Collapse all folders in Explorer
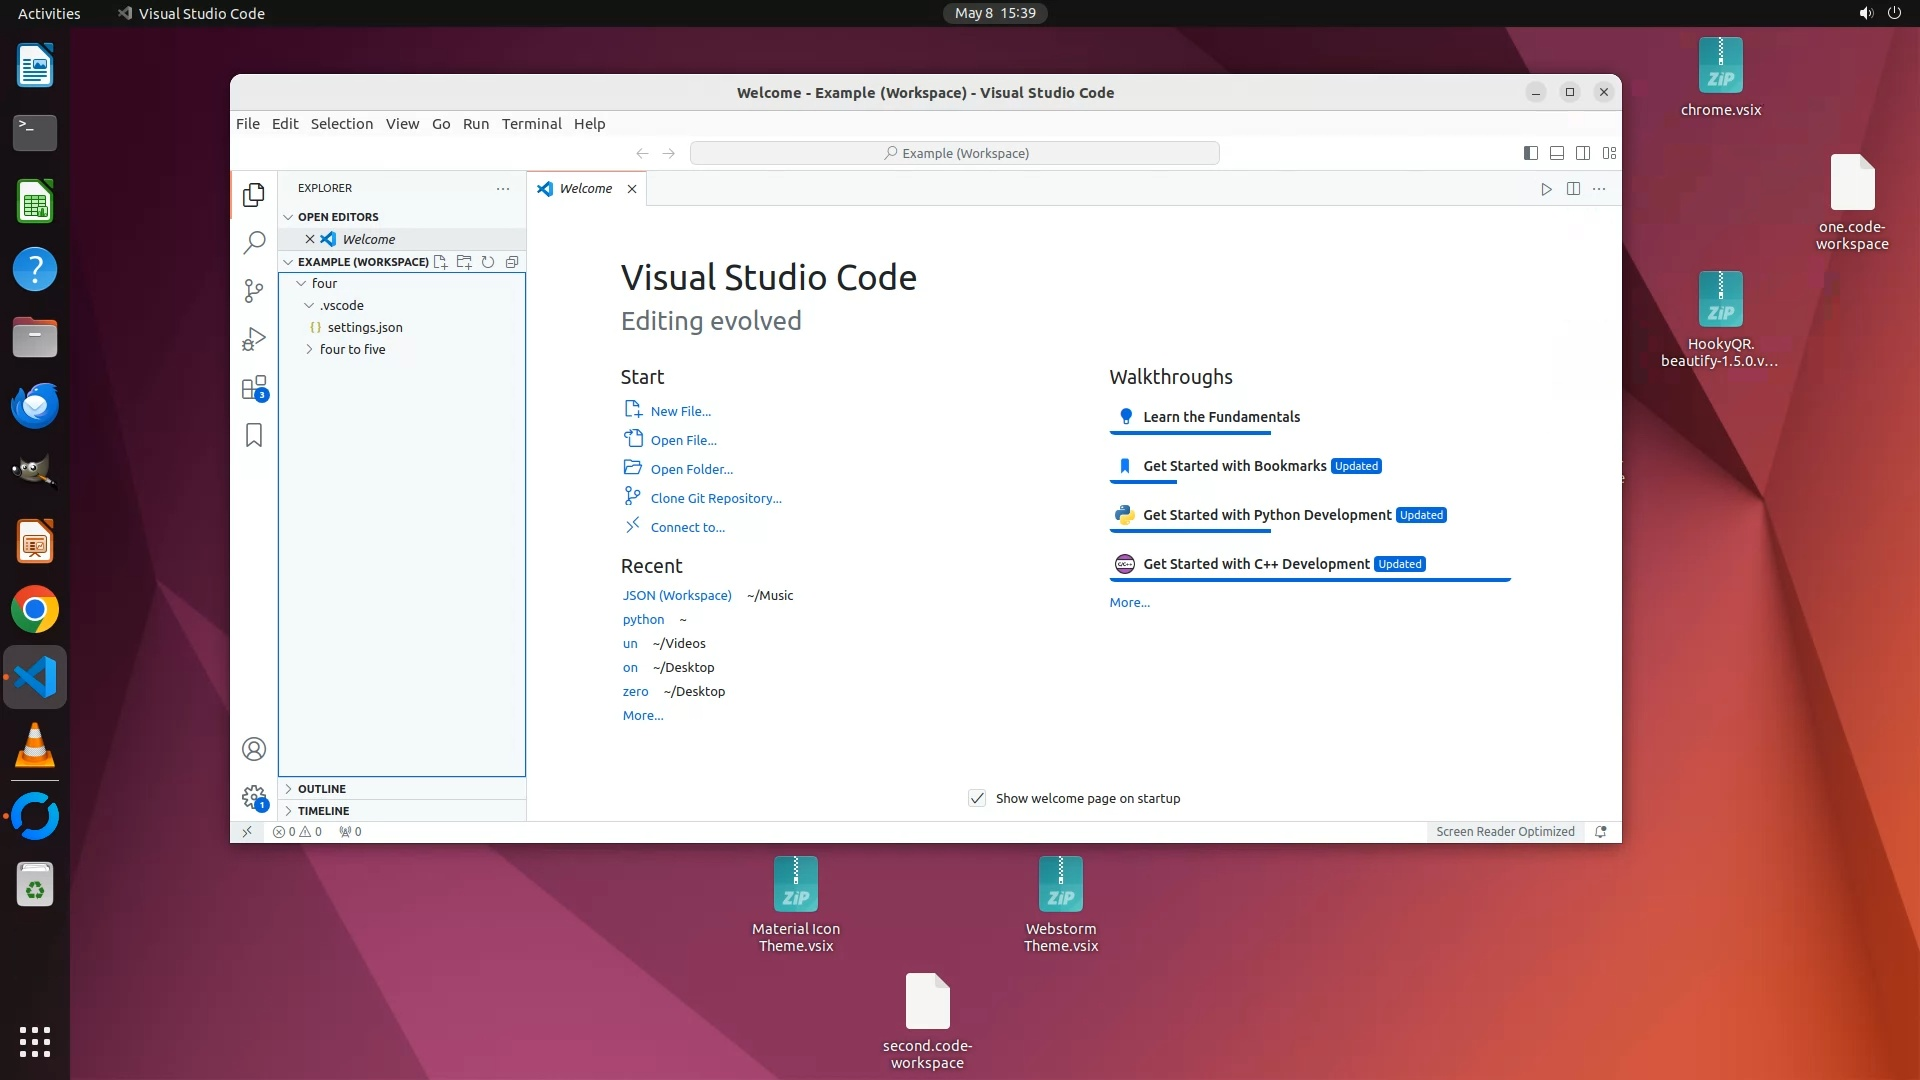 (512, 262)
